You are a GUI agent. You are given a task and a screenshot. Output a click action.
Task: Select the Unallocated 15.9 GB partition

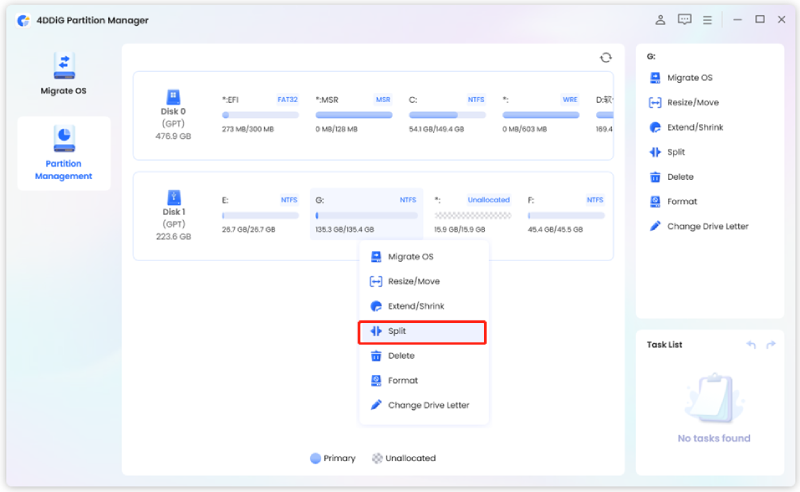point(472,214)
